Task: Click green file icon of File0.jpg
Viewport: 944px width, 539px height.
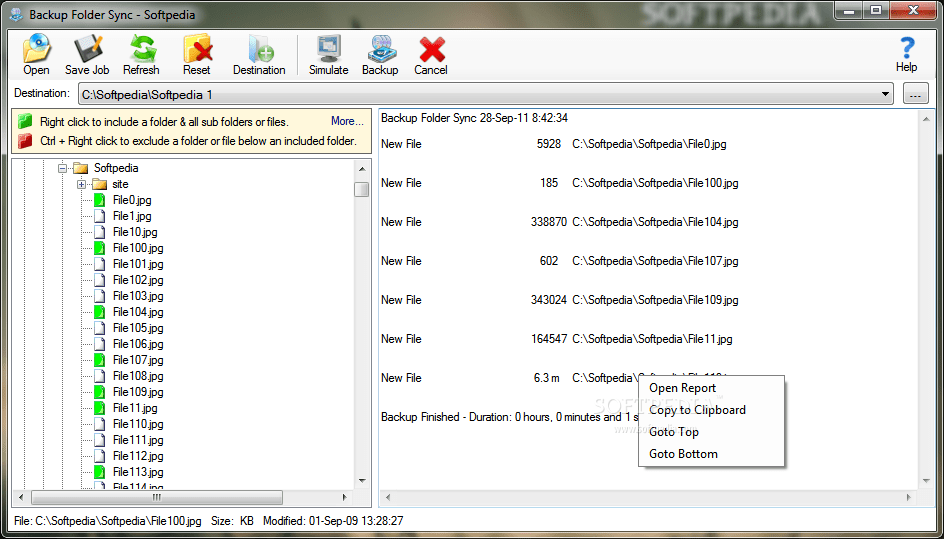Action: [x=99, y=200]
